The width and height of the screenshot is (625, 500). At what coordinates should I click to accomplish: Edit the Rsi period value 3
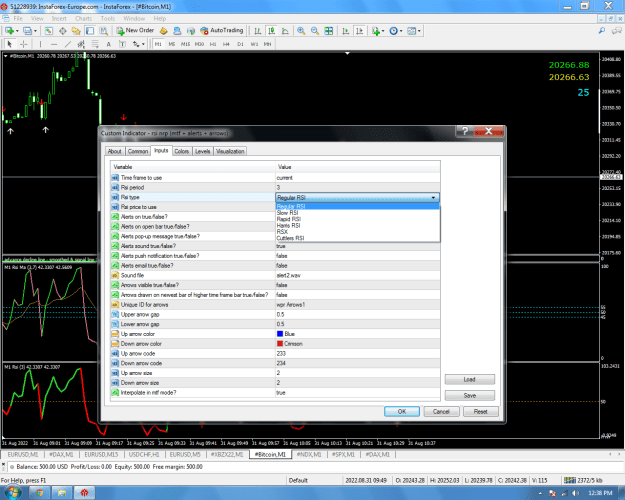point(358,187)
